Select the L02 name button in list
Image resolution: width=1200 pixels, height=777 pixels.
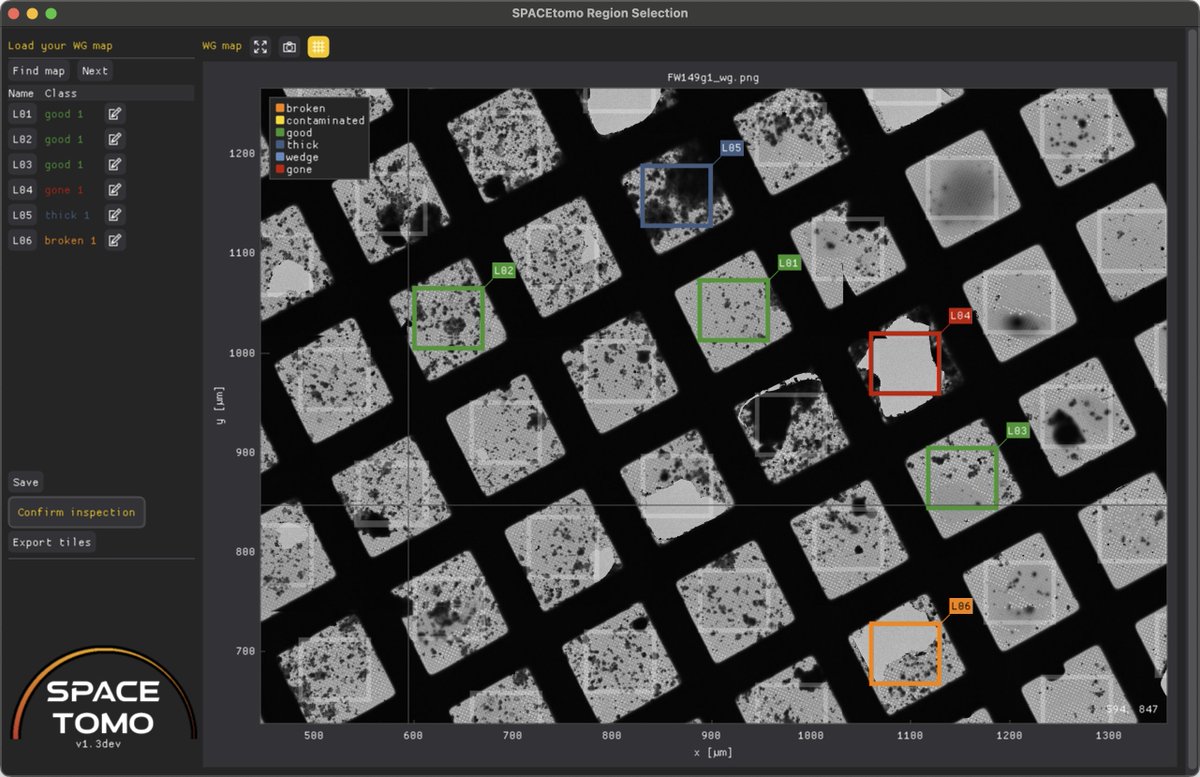(x=22, y=139)
